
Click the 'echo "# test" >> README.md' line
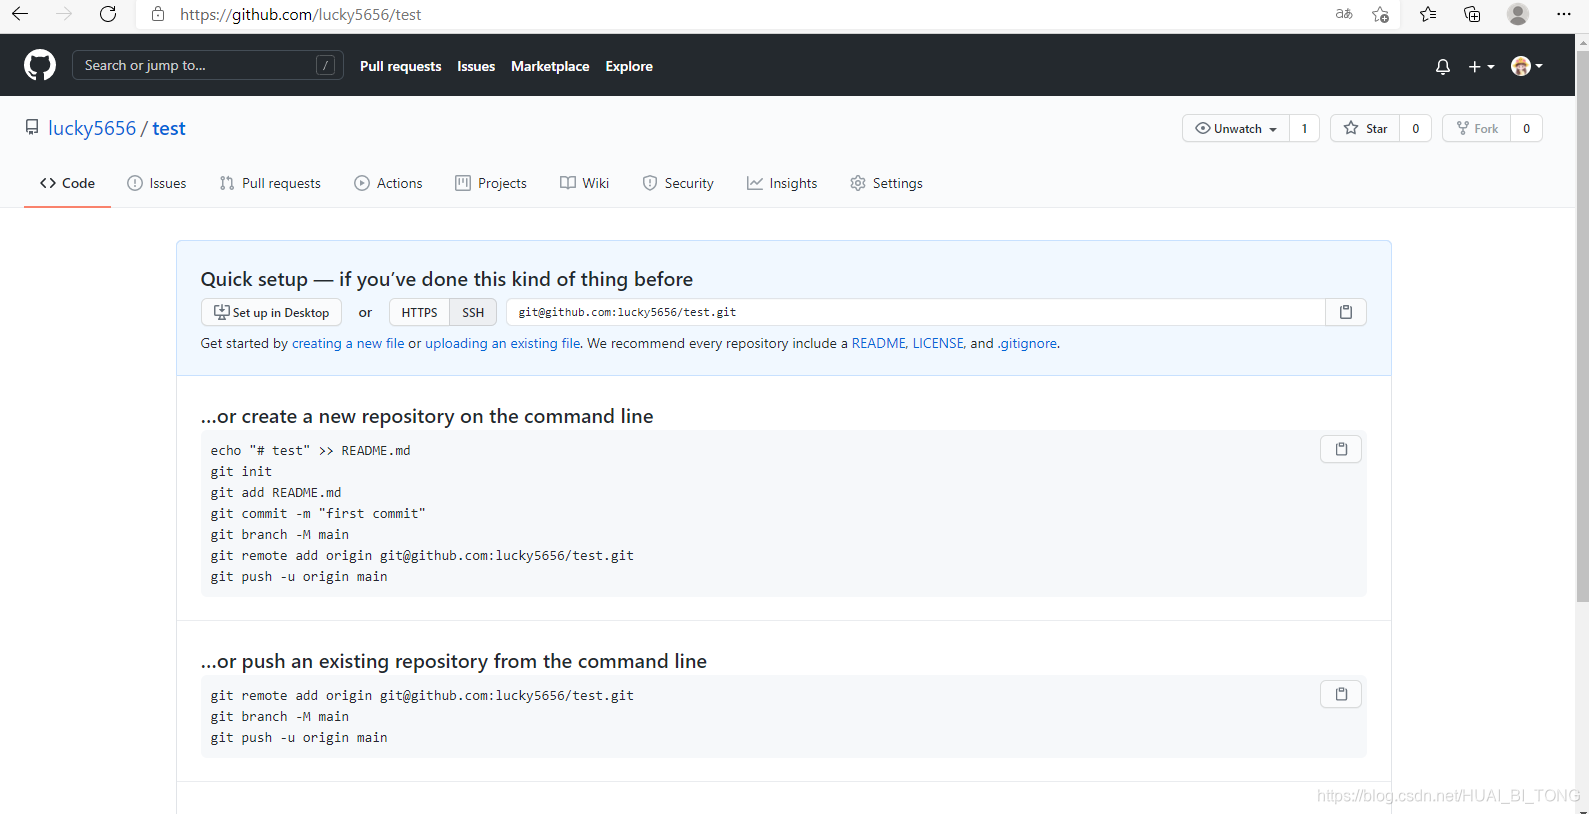(310, 450)
